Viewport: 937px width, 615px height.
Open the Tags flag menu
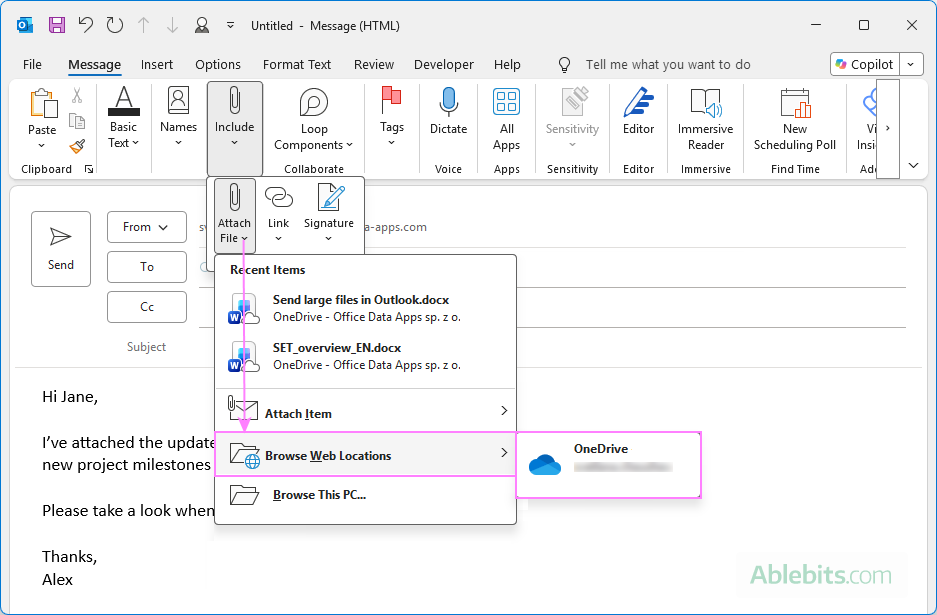[391, 117]
